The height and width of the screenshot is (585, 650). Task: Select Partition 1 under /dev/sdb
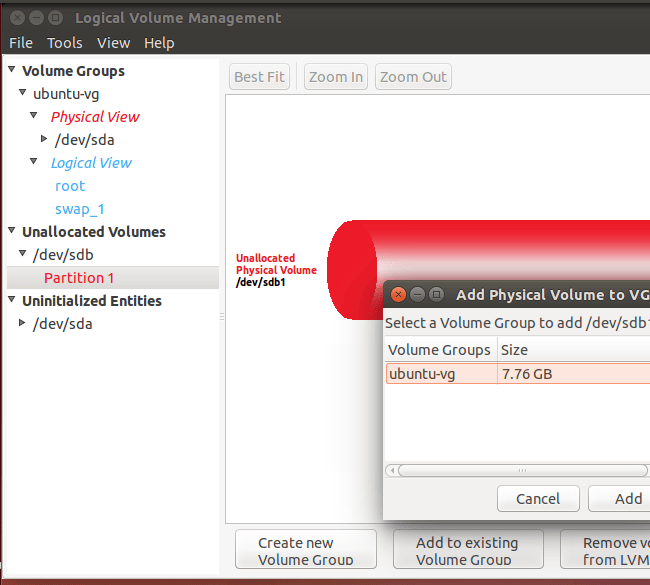click(x=79, y=278)
